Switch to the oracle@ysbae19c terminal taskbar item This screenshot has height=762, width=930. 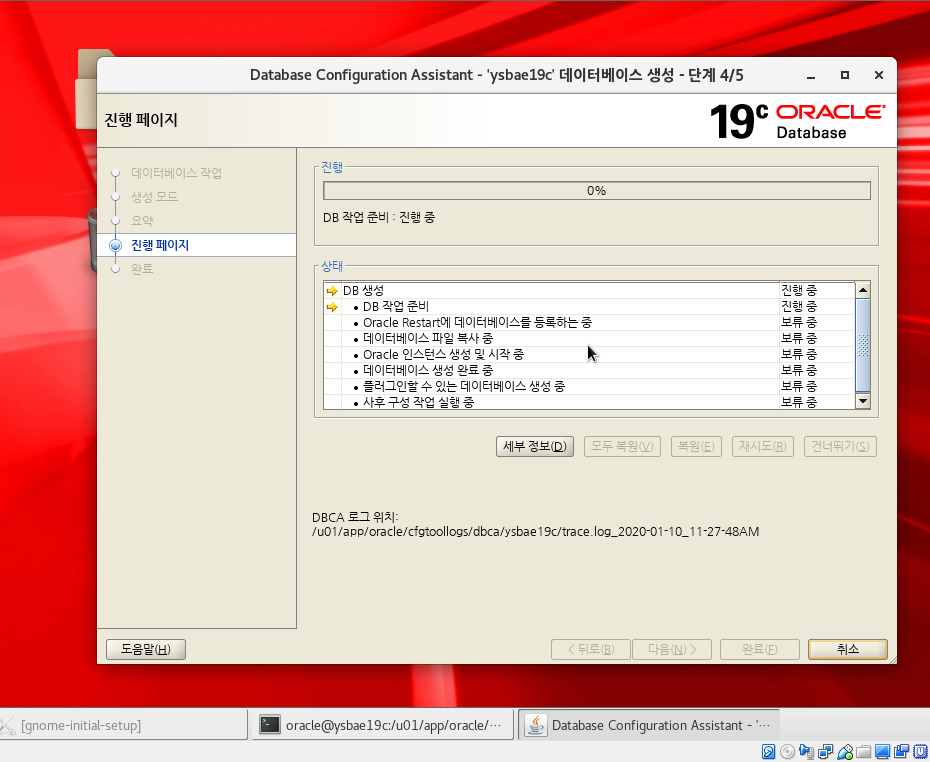coord(383,725)
